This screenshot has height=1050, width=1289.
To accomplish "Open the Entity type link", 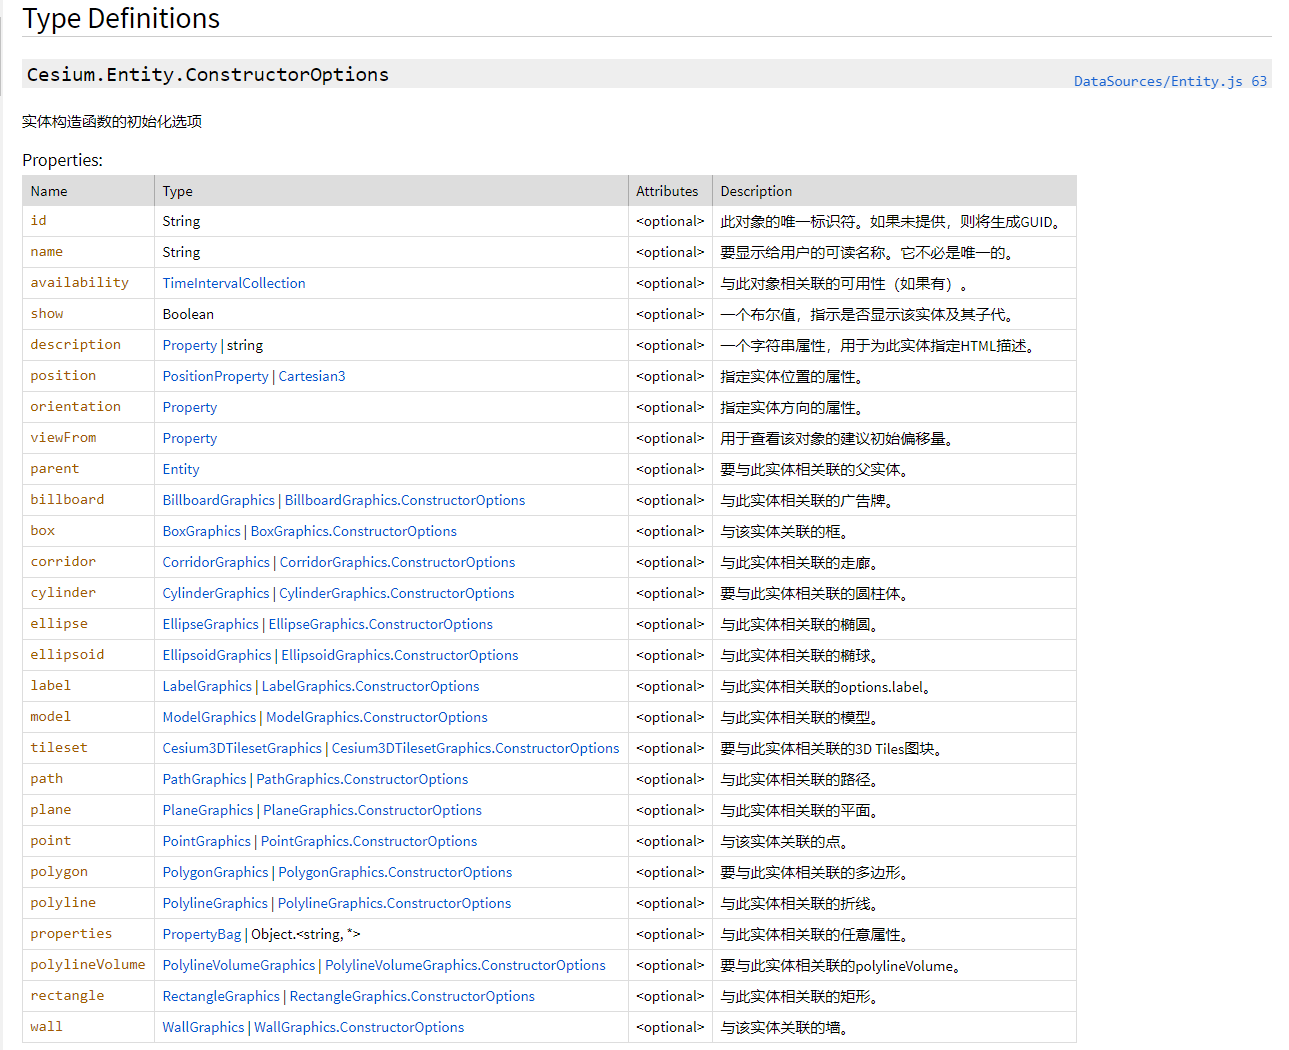I will click(181, 469).
